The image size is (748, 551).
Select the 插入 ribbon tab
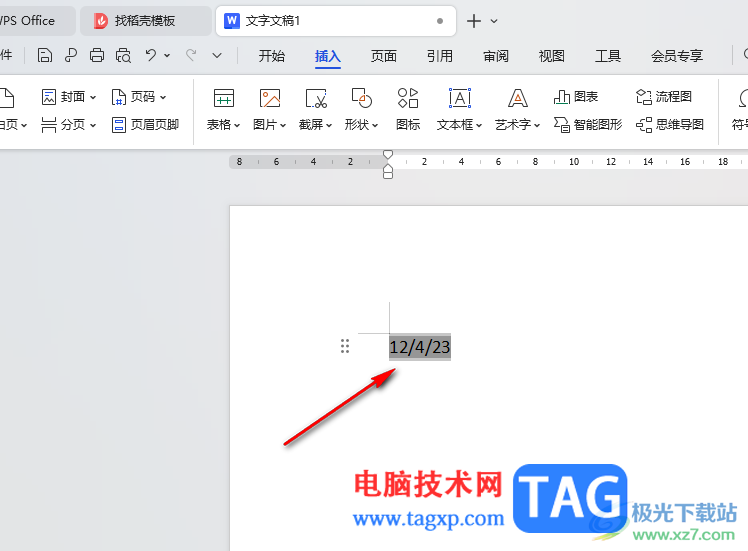click(x=328, y=56)
